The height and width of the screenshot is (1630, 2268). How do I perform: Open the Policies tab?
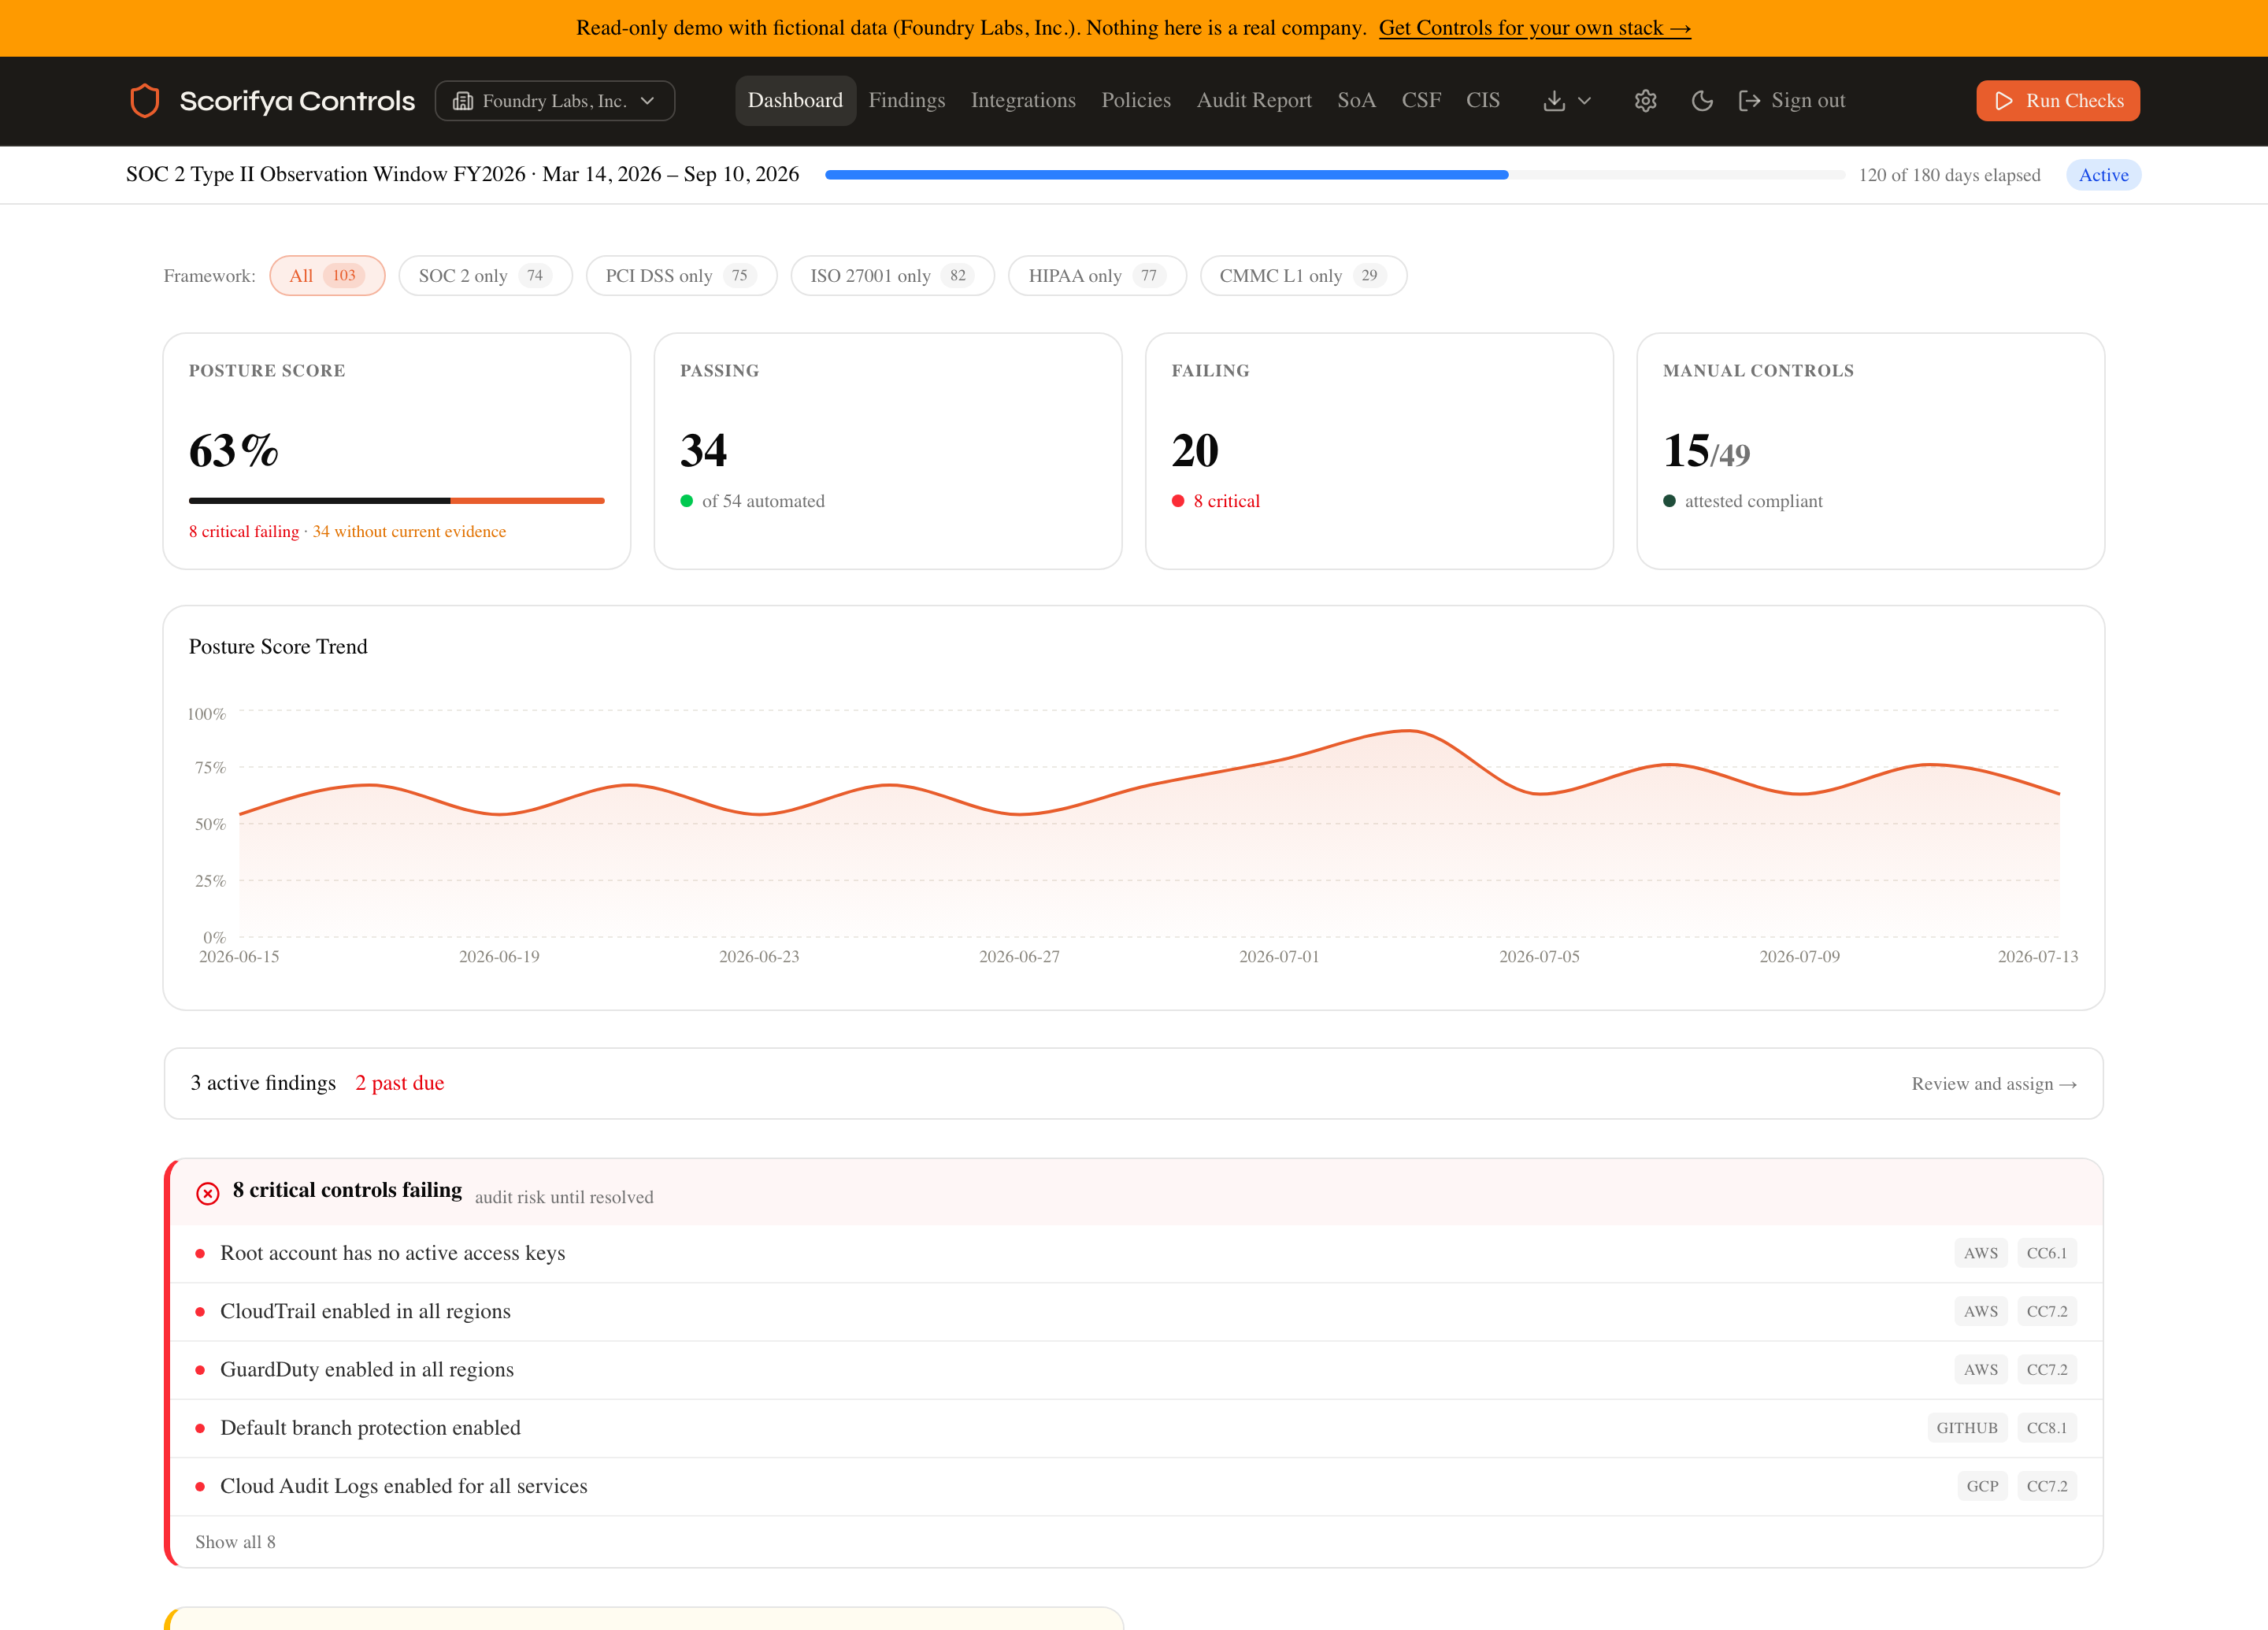point(1136,101)
